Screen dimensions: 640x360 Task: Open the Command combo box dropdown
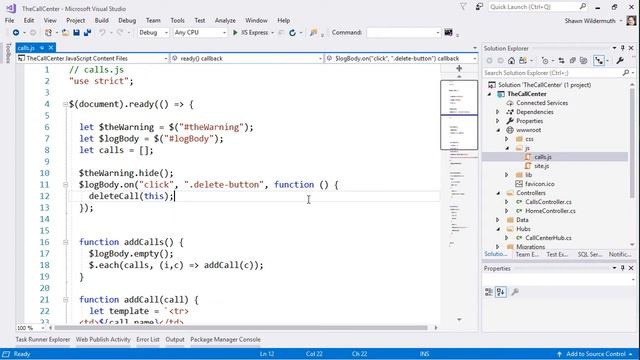click(x=438, y=33)
